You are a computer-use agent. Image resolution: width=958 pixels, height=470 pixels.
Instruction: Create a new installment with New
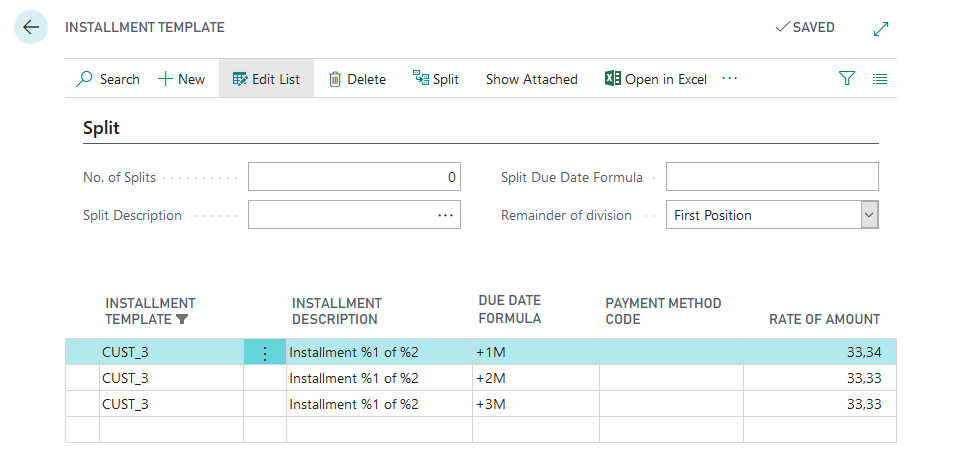pyautogui.click(x=181, y=79)
